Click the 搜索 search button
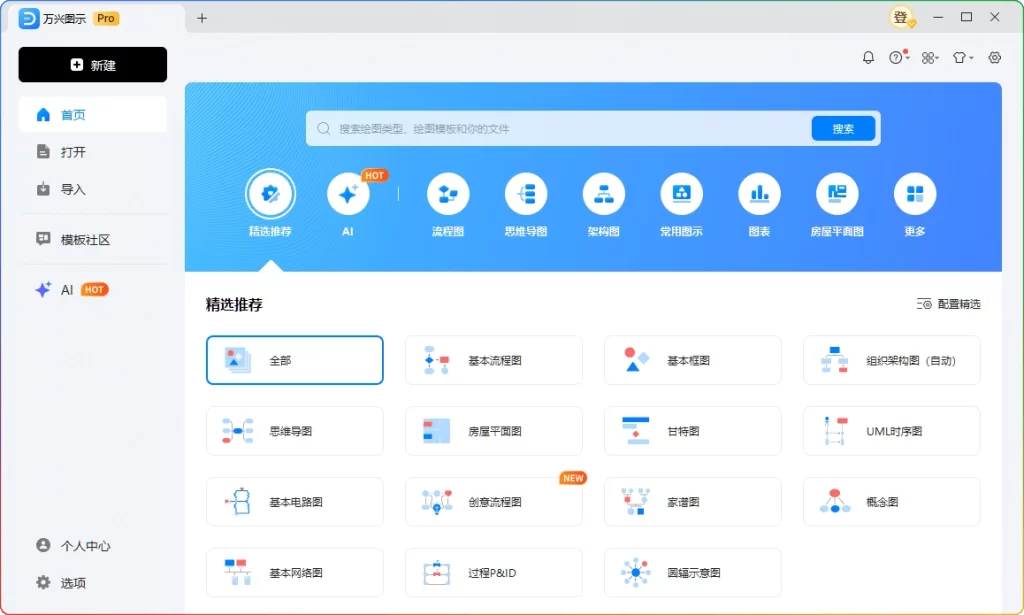 point(843,128)
